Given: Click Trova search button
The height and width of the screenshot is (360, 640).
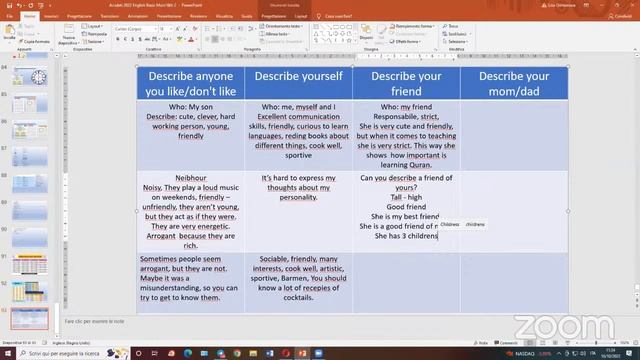Looking at the screenshot, I should [x=451, y=26].
